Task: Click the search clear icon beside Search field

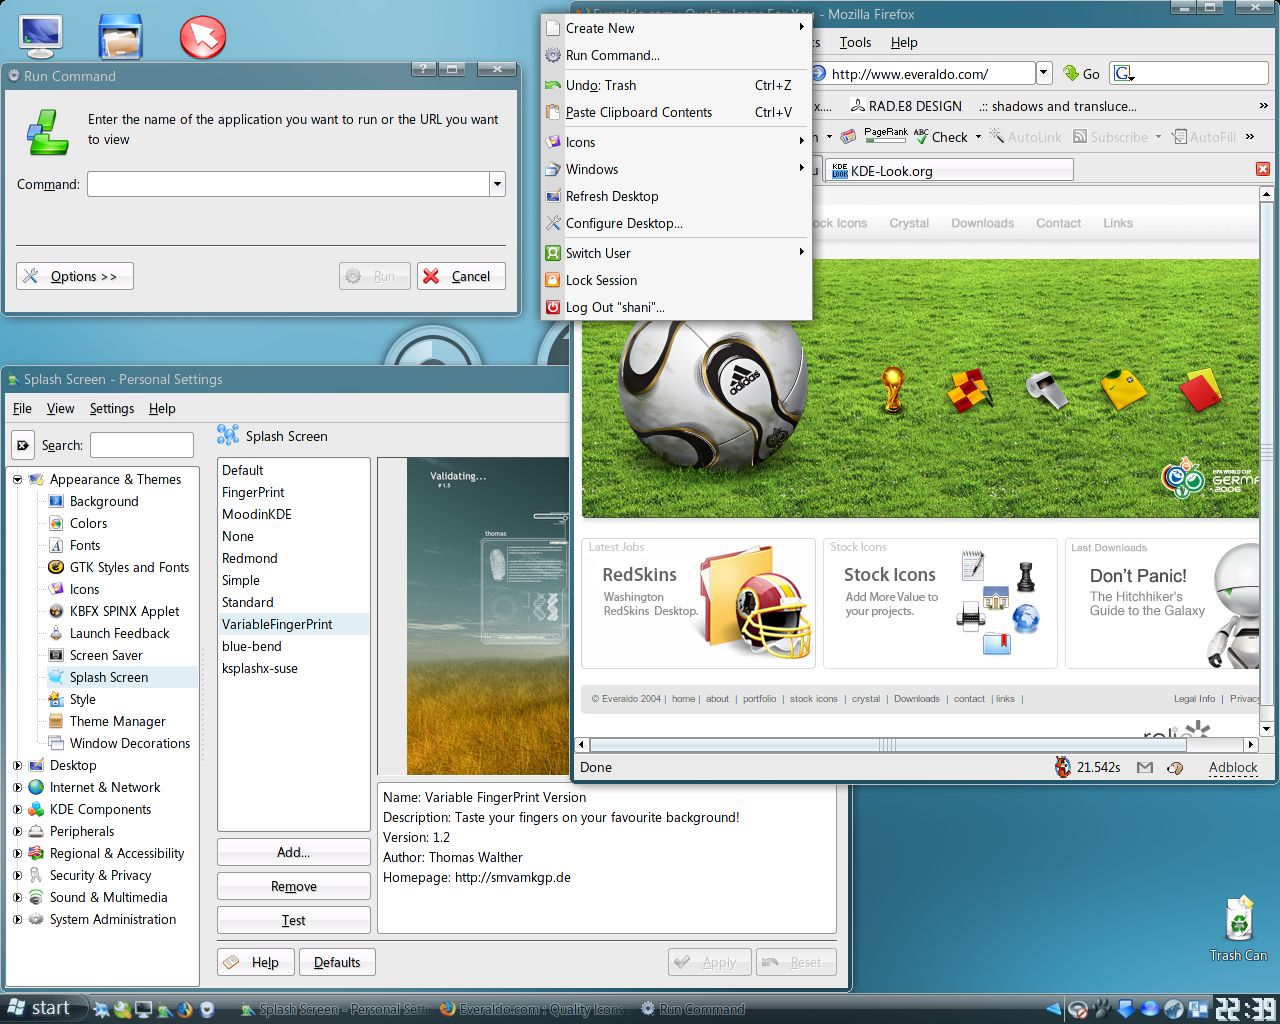Action: [x=23, y=445]
